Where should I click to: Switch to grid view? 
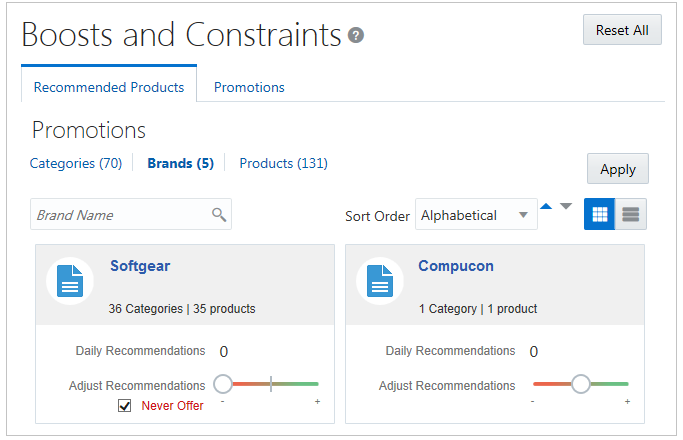[x=600, y=214]
